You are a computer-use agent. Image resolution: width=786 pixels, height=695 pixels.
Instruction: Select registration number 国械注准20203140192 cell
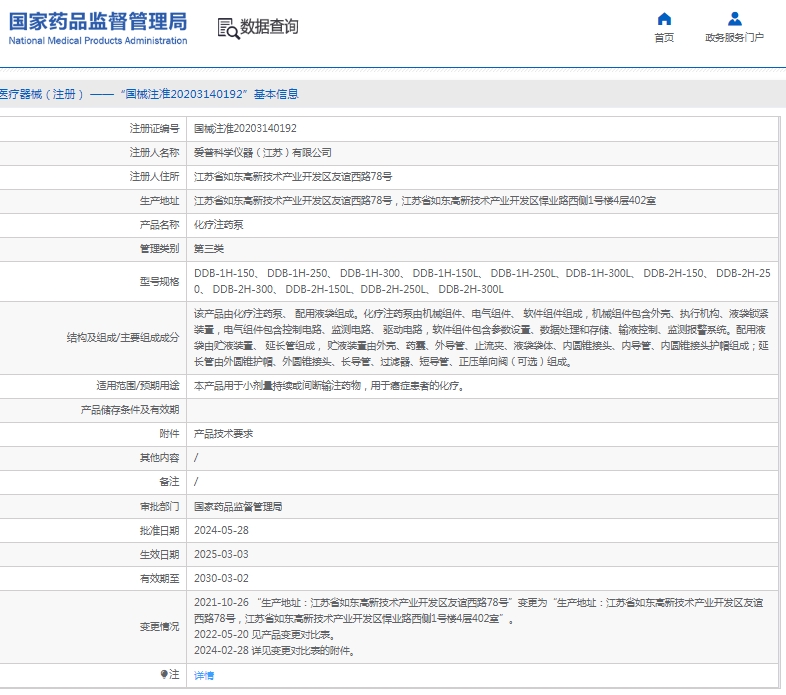(245, 128)
